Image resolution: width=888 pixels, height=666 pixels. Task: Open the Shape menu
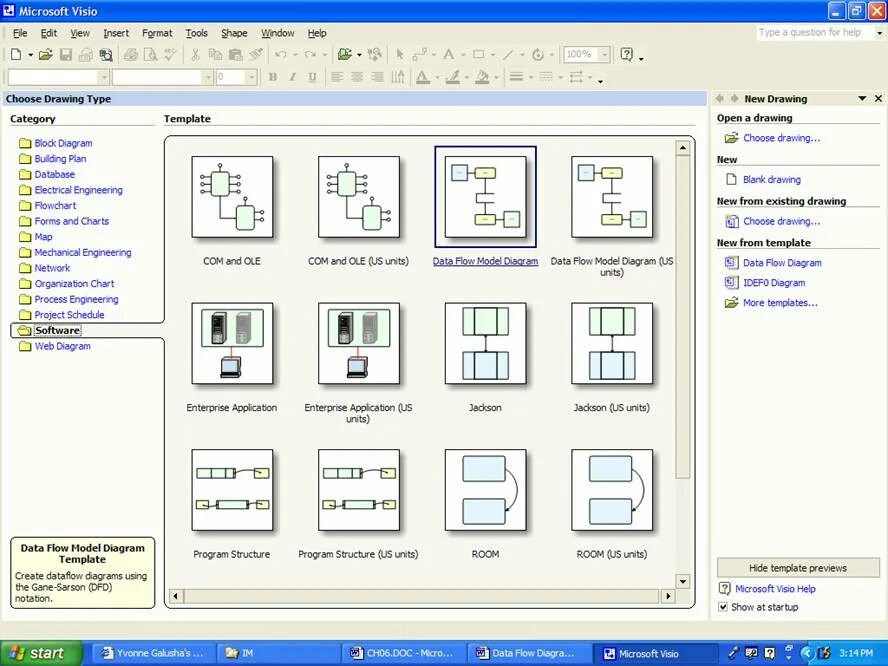point(234,33)
